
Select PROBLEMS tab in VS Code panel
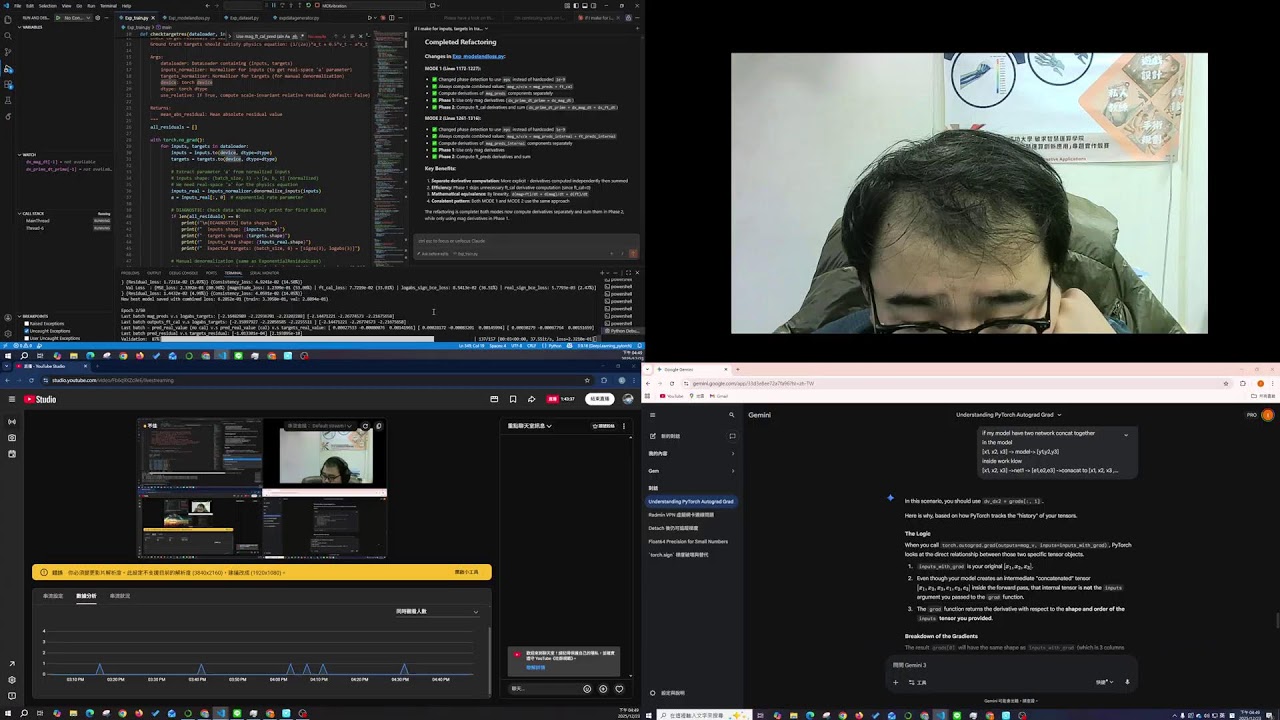tap(130, 273)
